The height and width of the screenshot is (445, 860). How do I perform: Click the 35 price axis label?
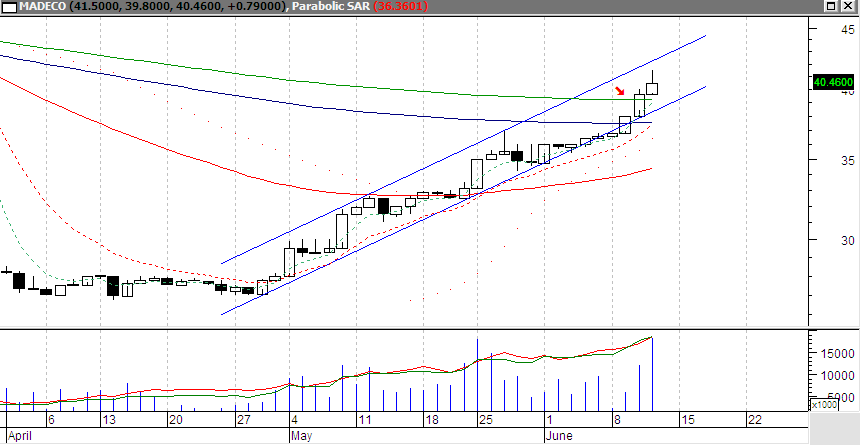coord(848,161)
